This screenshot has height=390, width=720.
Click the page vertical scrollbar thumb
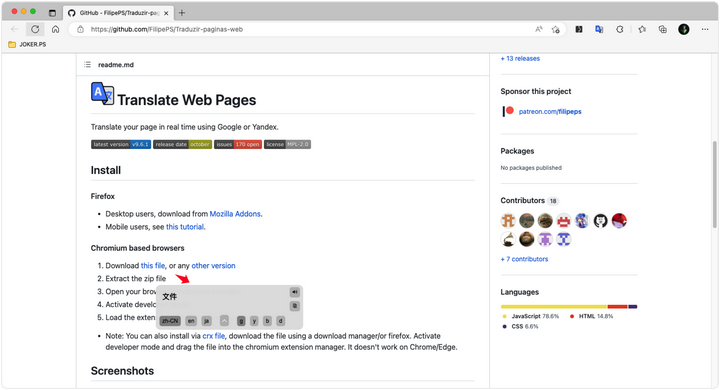714,185
